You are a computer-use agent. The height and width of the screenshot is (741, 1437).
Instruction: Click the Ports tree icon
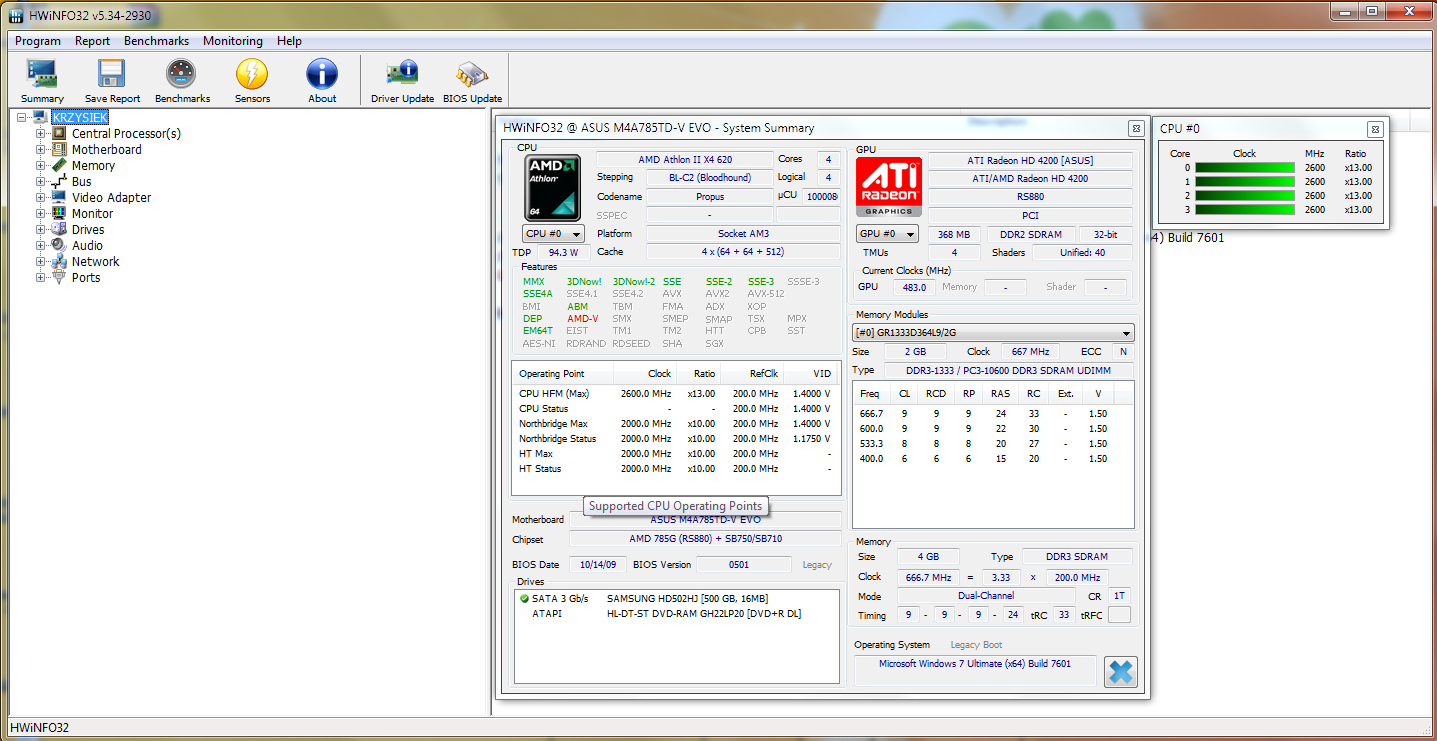(x=59, y=277)
